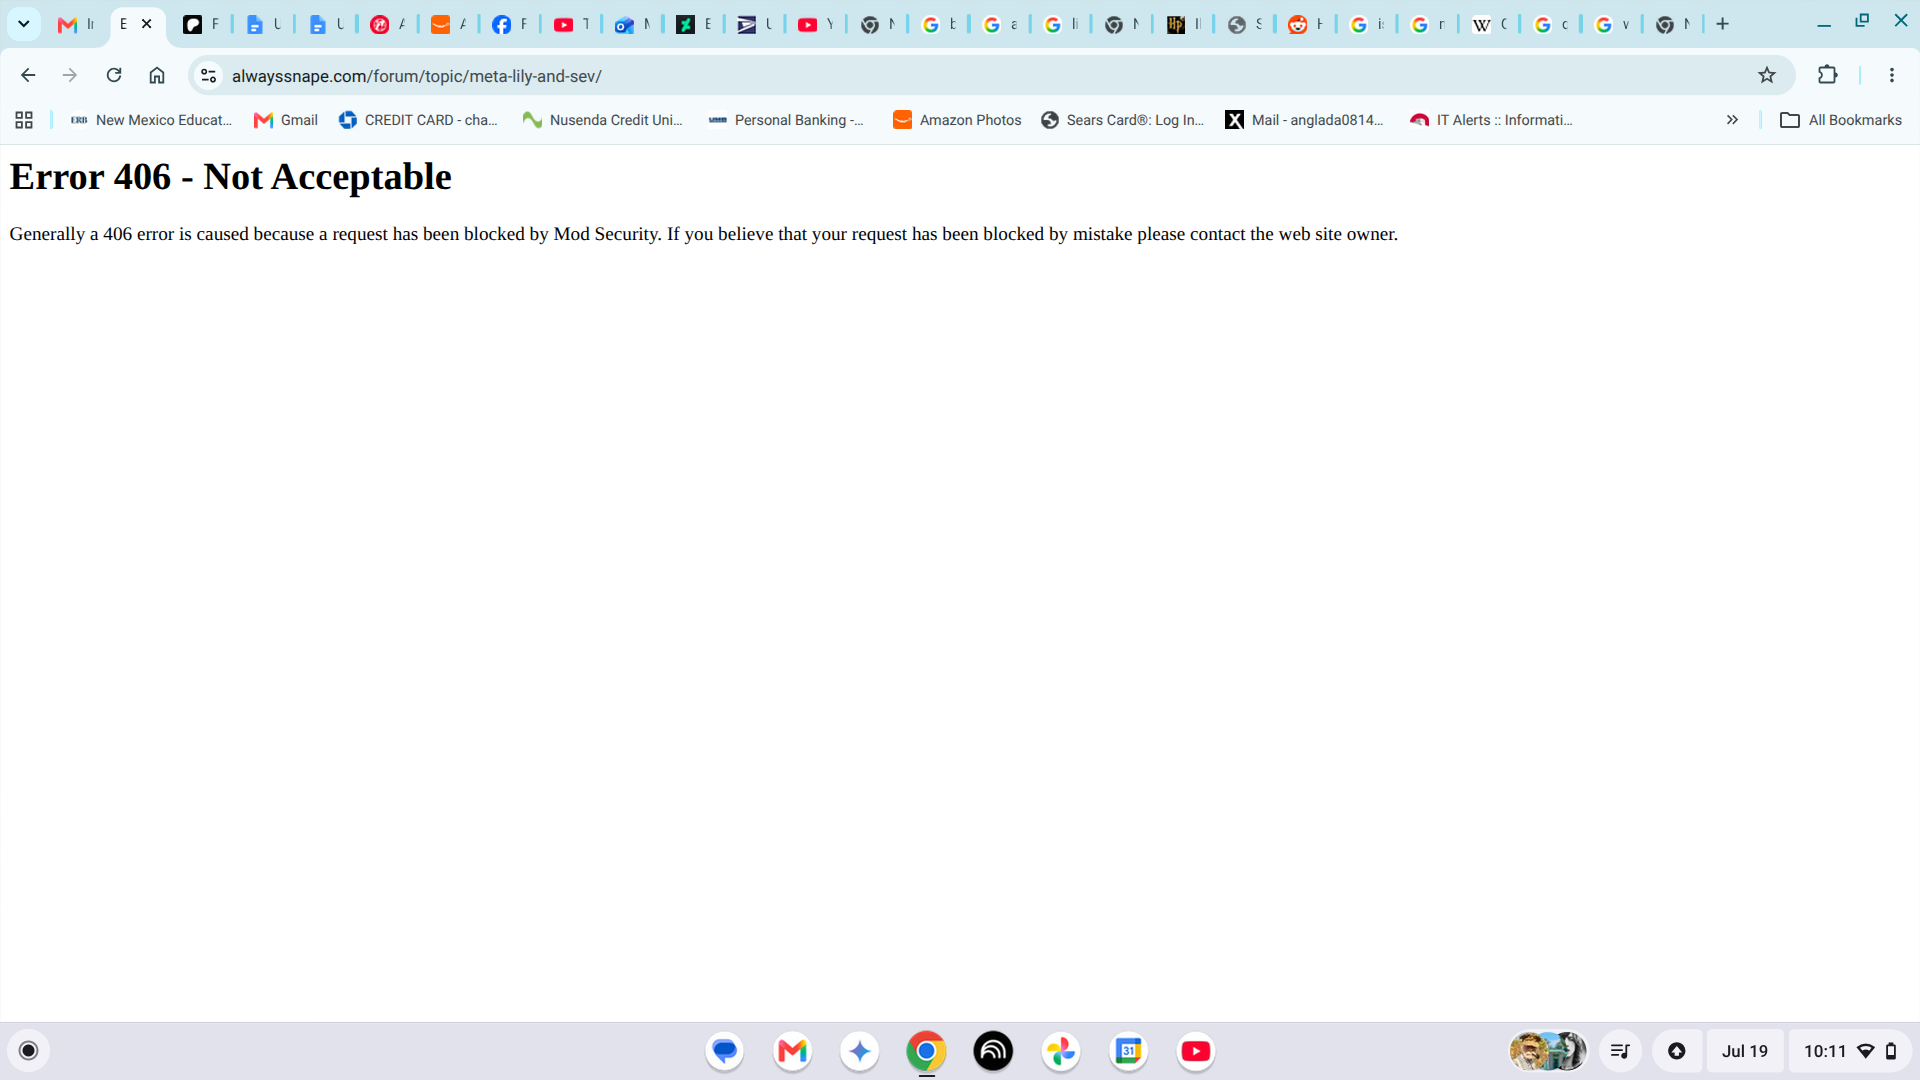Switch to the Harry Potter HP tab
1920x1080 pixels.
[x=1183, y=24]
